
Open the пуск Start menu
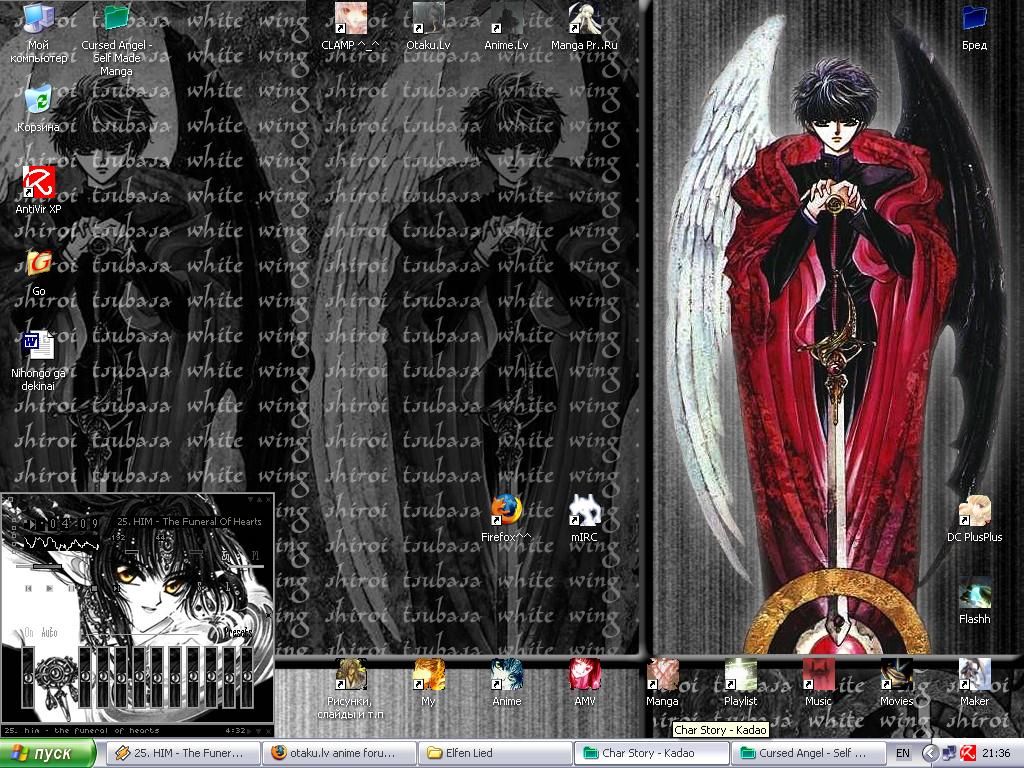pyautogui.click(x=48, y=753)
